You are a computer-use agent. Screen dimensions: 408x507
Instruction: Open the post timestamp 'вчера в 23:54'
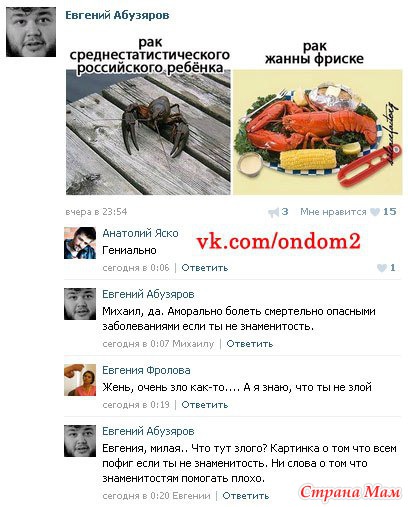(96, 212)
